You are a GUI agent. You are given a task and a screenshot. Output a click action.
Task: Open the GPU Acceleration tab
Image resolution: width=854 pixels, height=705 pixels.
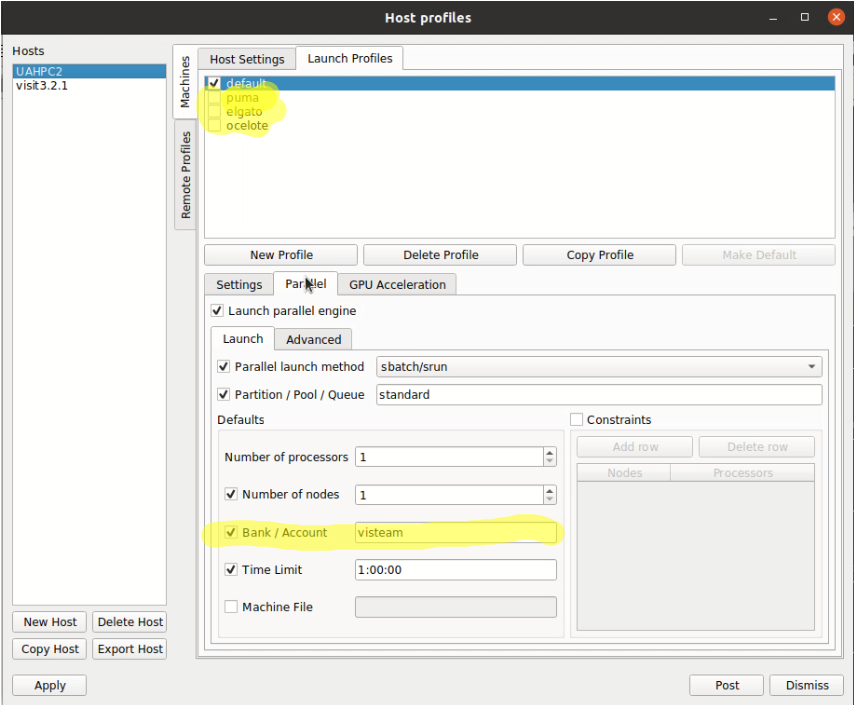tap(397, 284)
